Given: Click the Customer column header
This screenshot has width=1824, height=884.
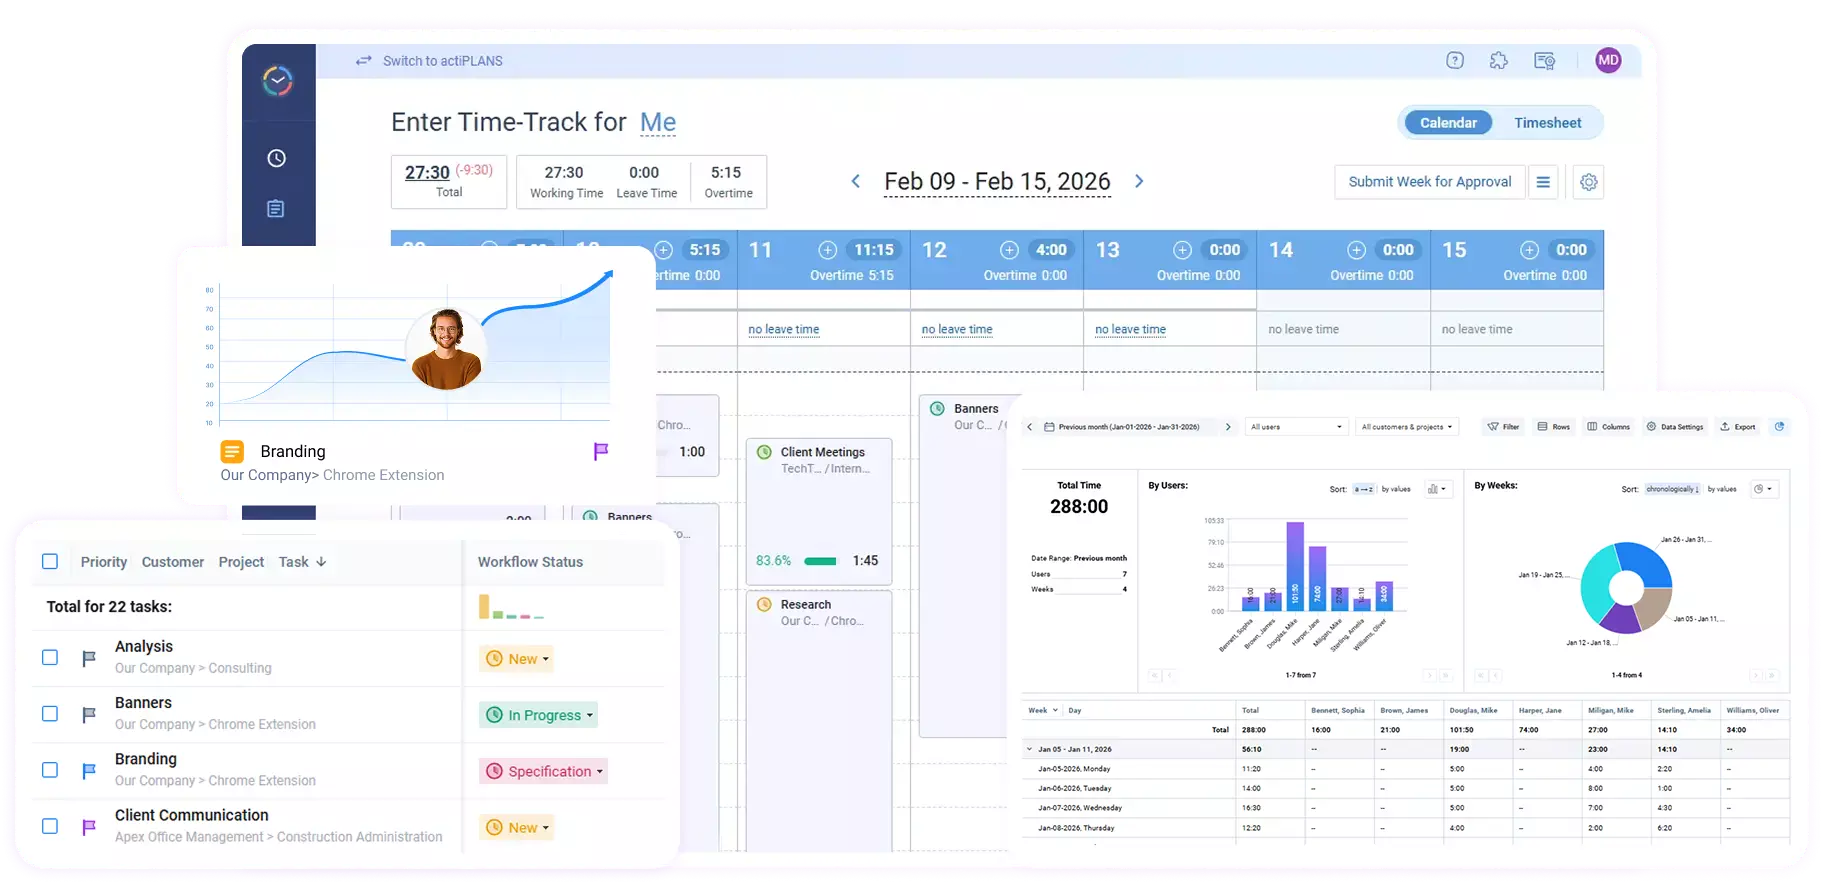Looking at the screenshot, I should click(x=173, y=562).
